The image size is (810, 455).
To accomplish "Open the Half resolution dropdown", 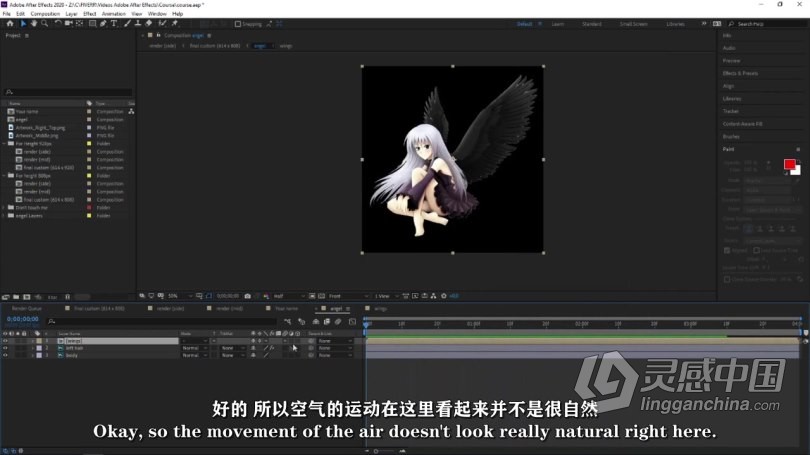I will 288,296.
